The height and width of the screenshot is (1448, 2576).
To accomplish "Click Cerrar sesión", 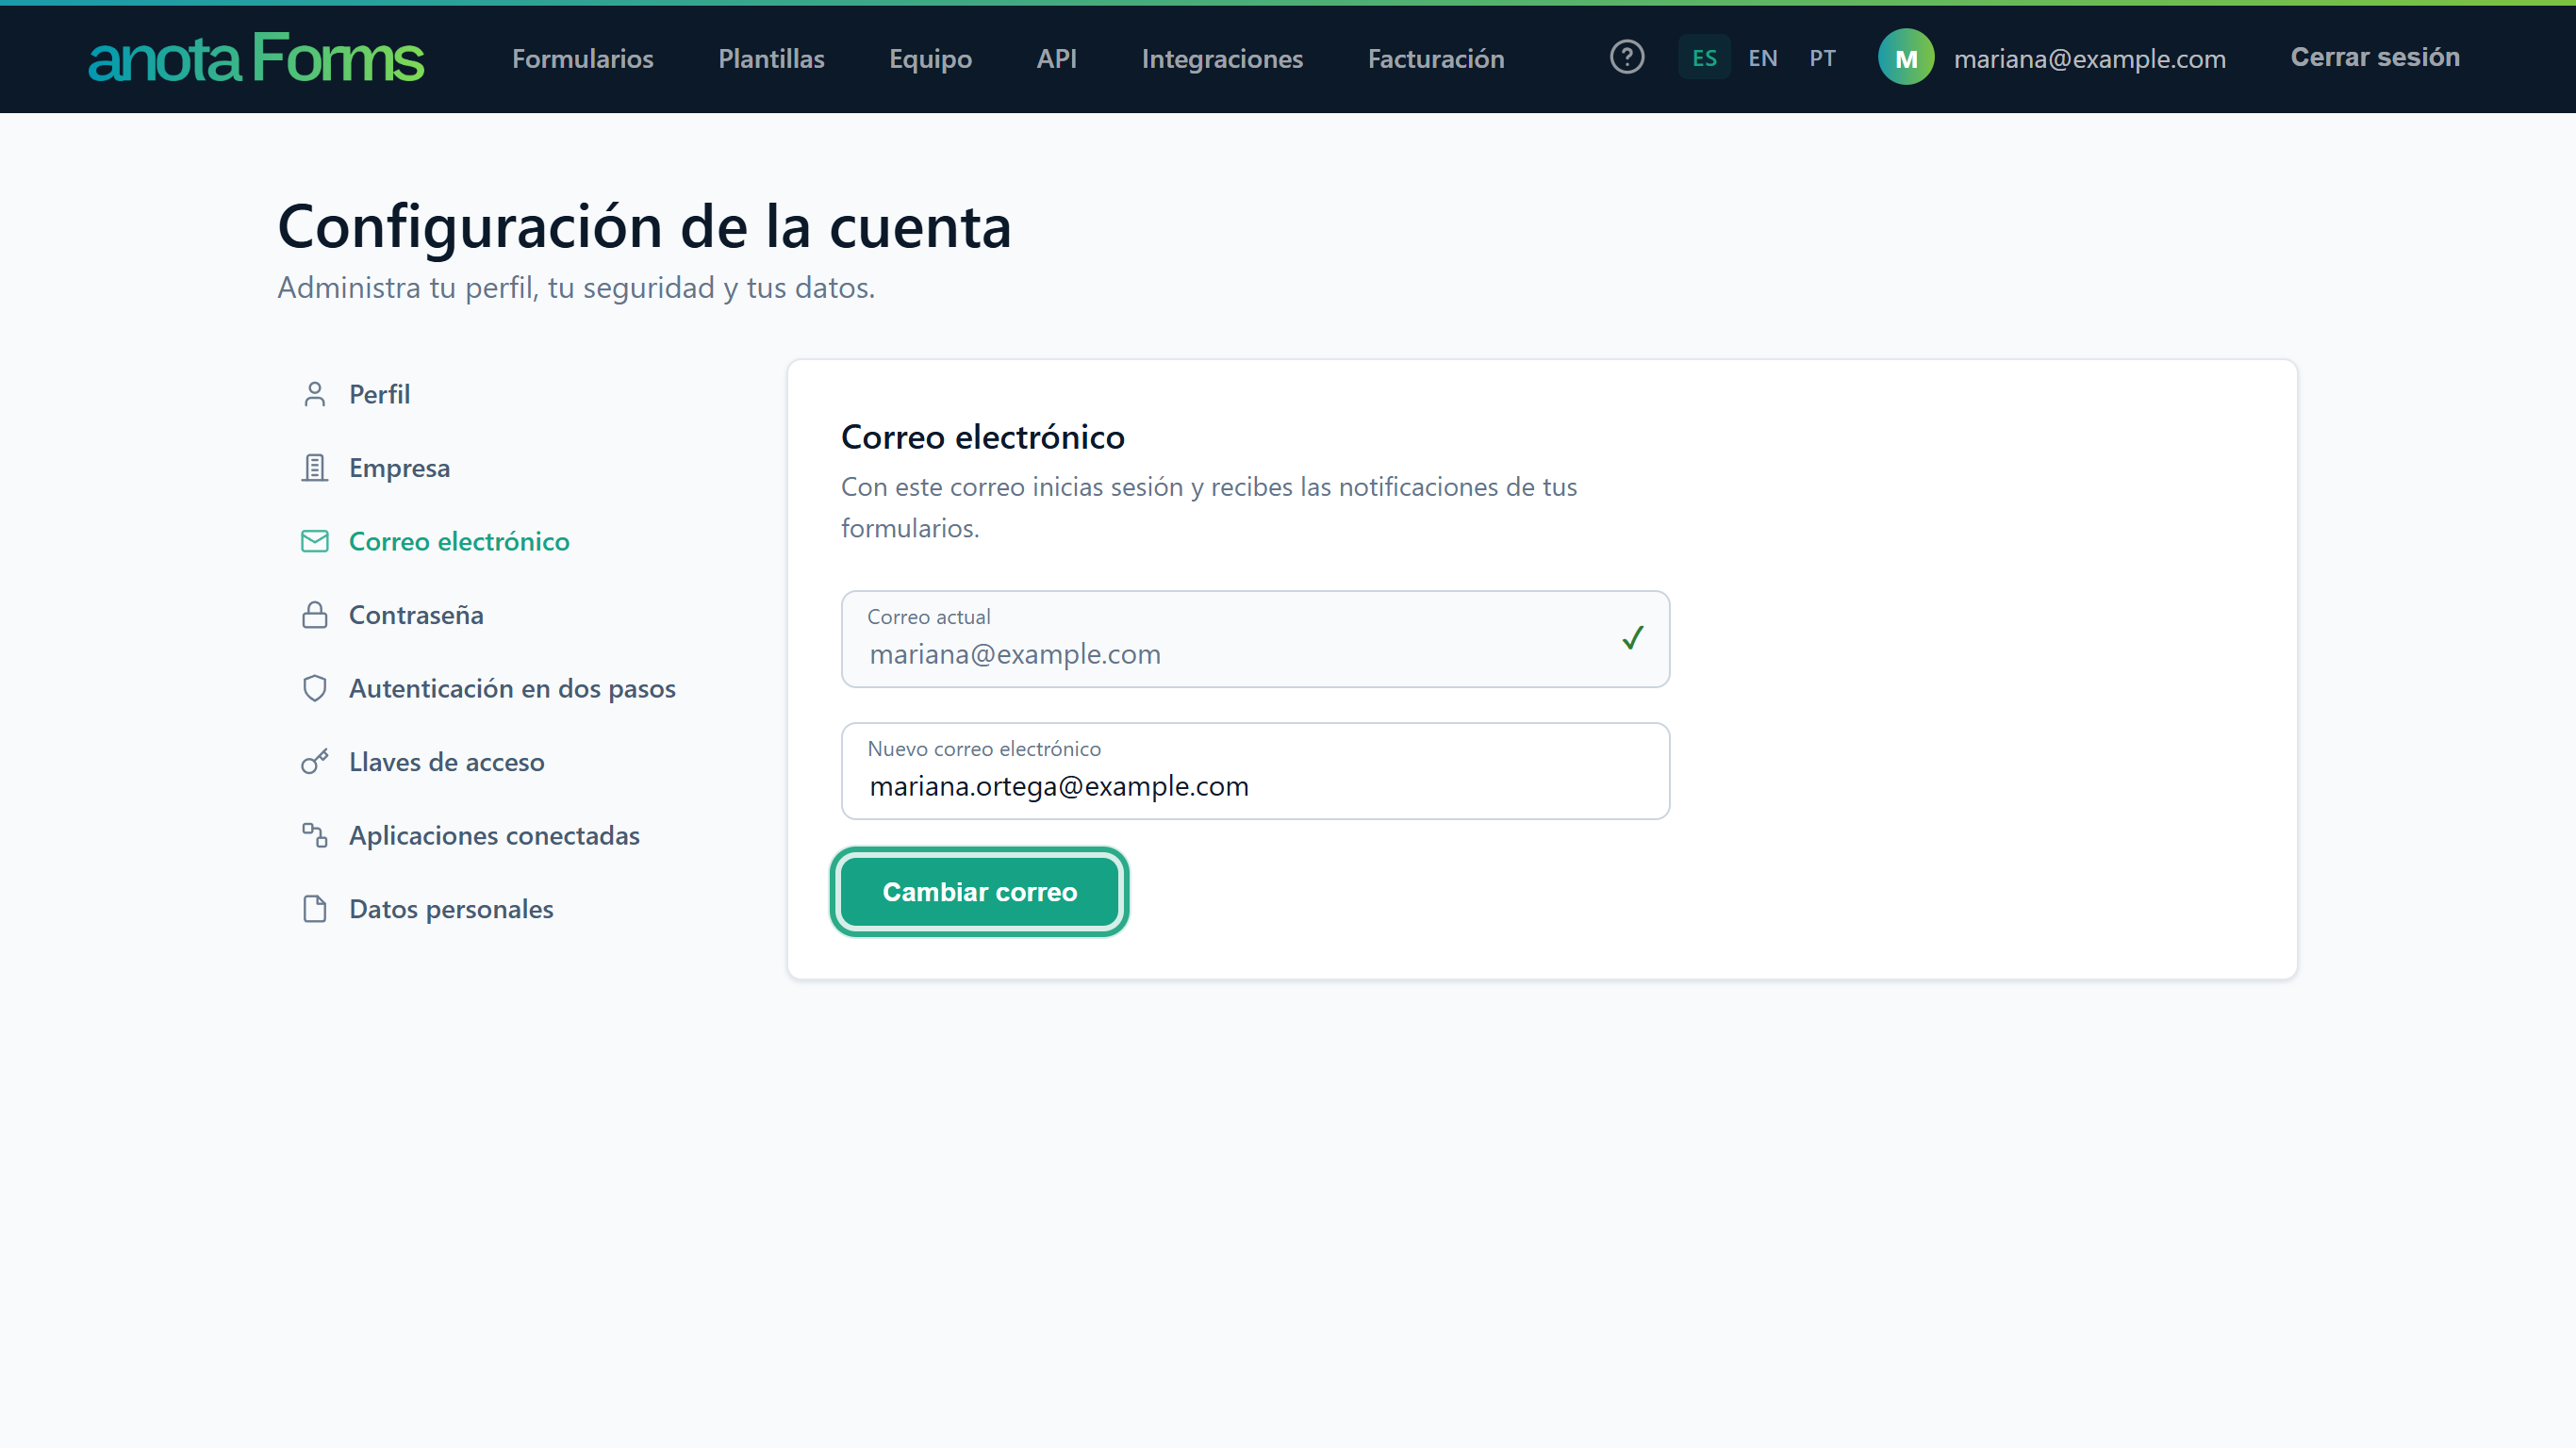I will pos(2375,57).
